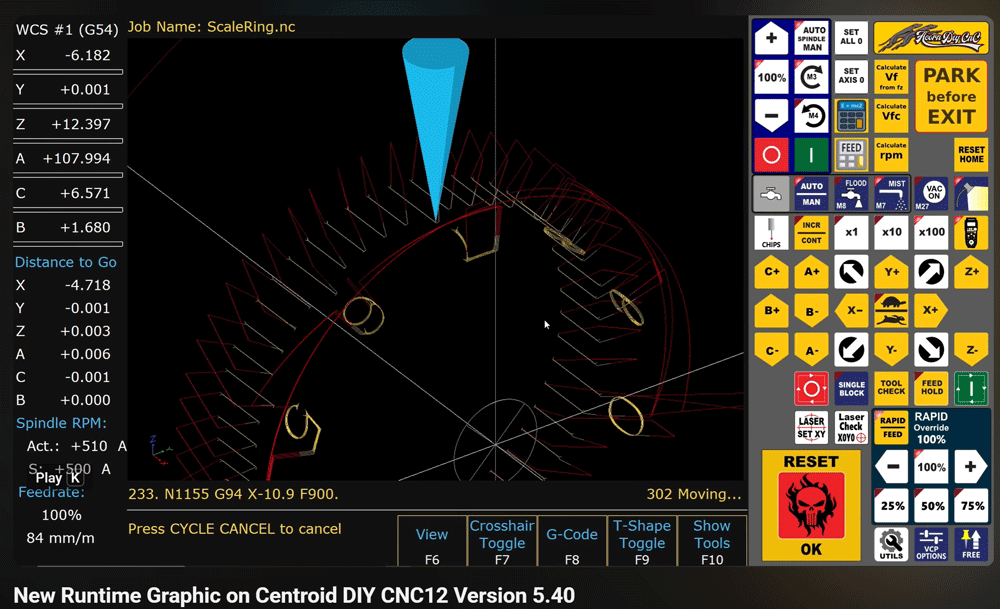The image size is (1000, 609).
Task: Start spindle clockwise with the M3 icon
Action: pyautogui.click(x=811, y=76)
